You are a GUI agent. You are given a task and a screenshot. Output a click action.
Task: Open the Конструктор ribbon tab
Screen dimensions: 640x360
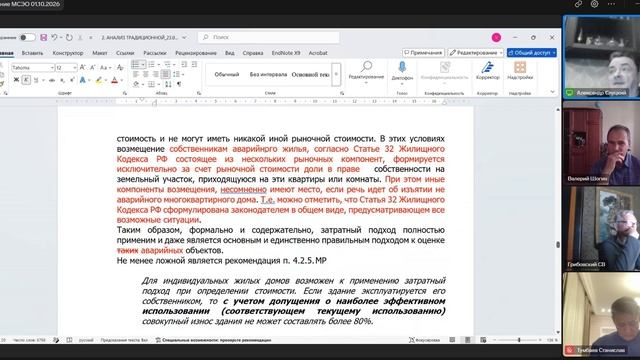point(68,53)
